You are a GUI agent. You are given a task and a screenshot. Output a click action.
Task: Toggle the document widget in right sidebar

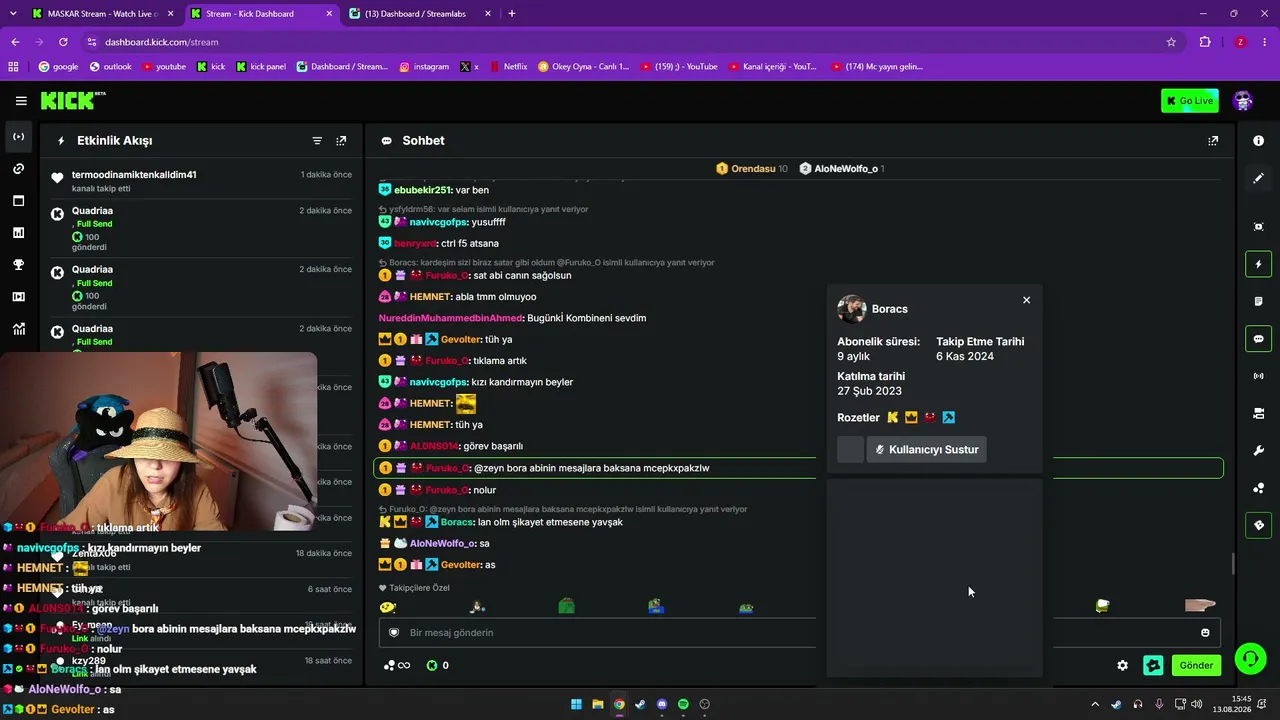(1259, 301)
